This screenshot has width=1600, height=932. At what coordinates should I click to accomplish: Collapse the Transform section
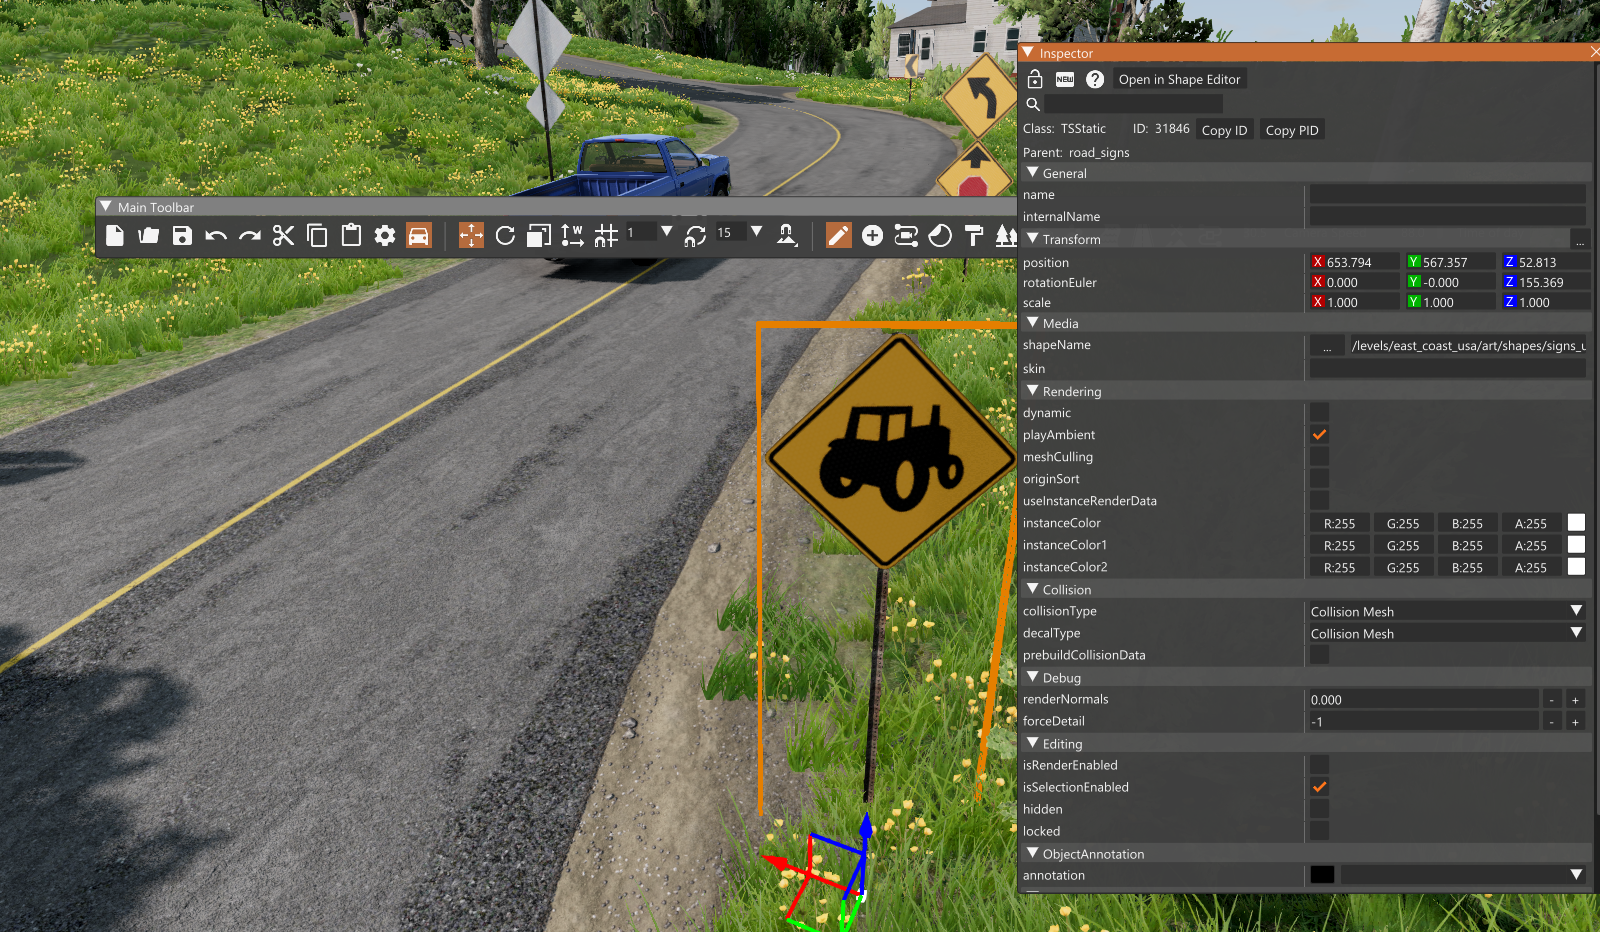[x=1033, y=239]
